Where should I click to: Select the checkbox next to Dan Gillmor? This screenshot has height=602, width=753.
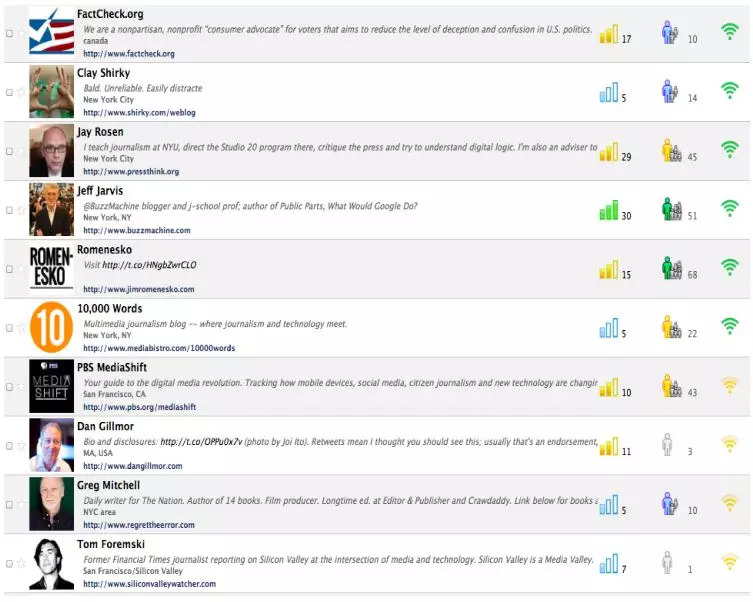click(9, 445)
